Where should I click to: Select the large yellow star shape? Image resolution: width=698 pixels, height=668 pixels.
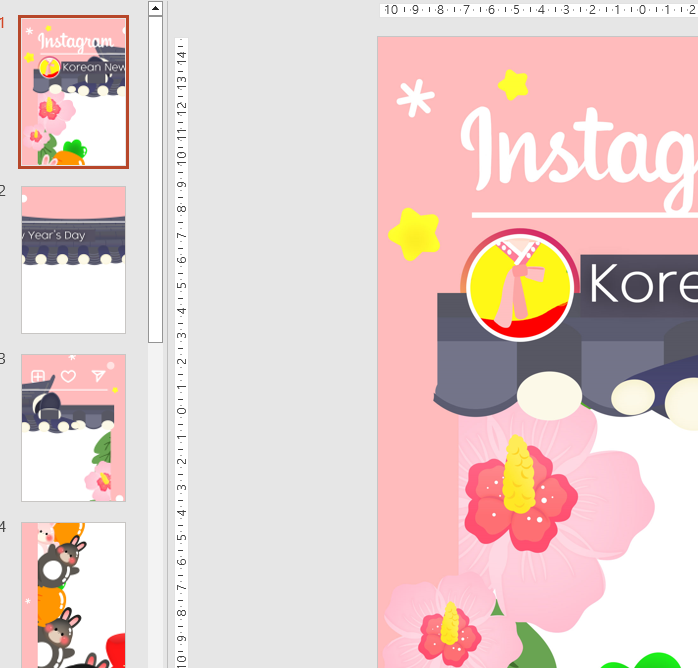[414, 234]
